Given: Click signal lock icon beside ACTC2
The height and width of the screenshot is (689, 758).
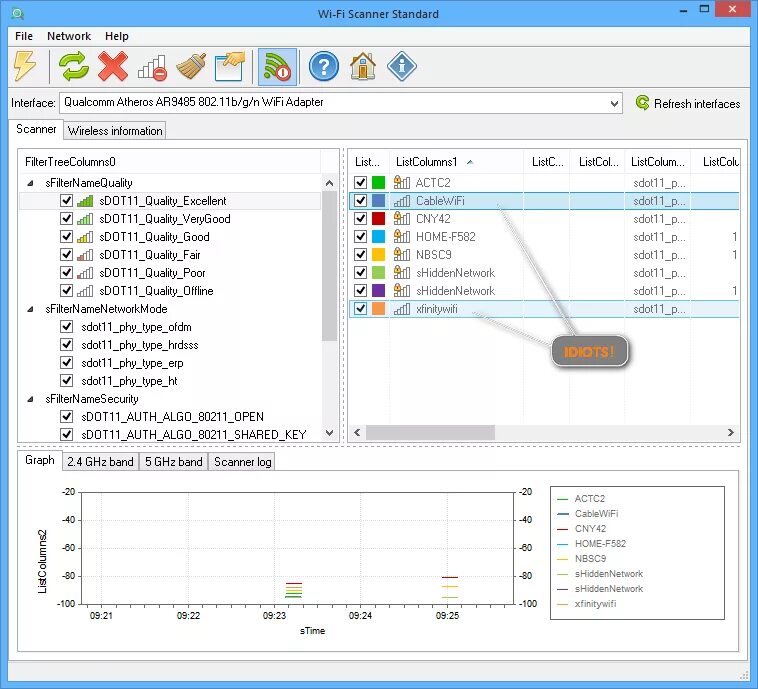Looking at the screenshot, I should coord(401,182).
